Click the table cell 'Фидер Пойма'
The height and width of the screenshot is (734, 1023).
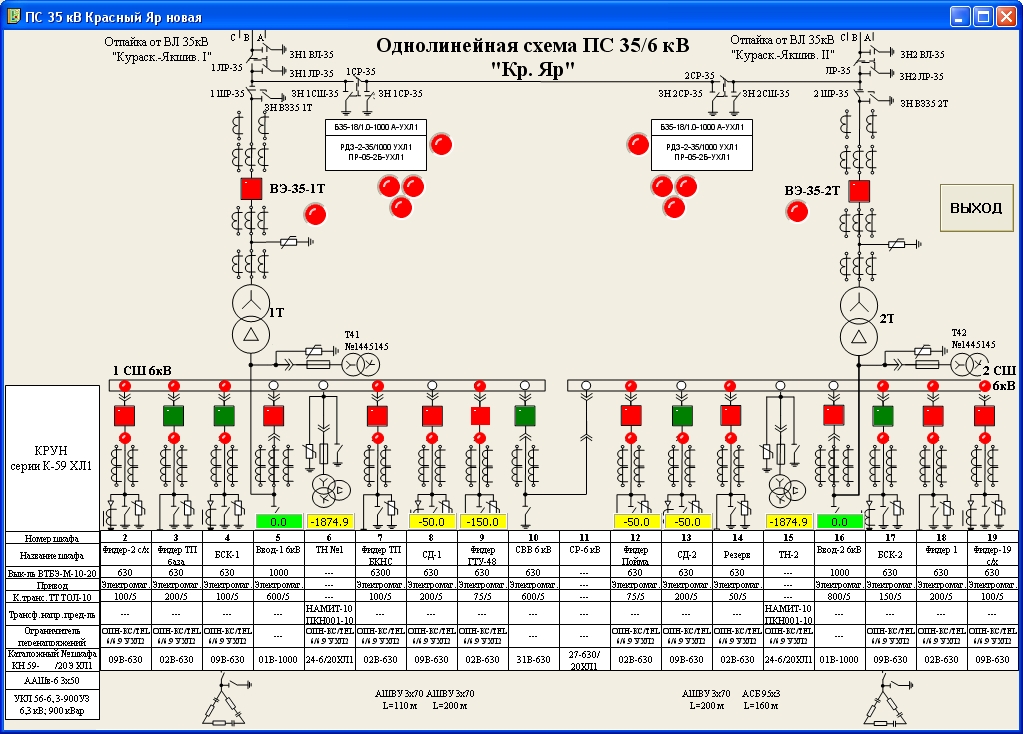tap(635, 555)
